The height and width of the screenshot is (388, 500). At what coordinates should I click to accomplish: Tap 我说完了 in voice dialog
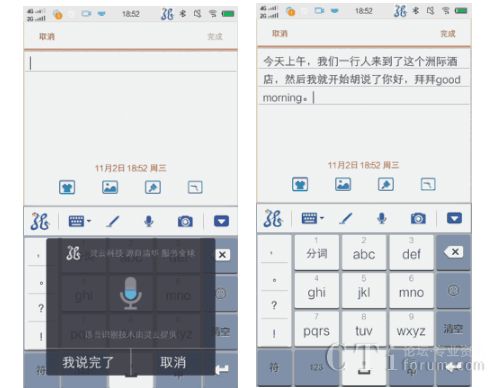click(x=88, y=362)
